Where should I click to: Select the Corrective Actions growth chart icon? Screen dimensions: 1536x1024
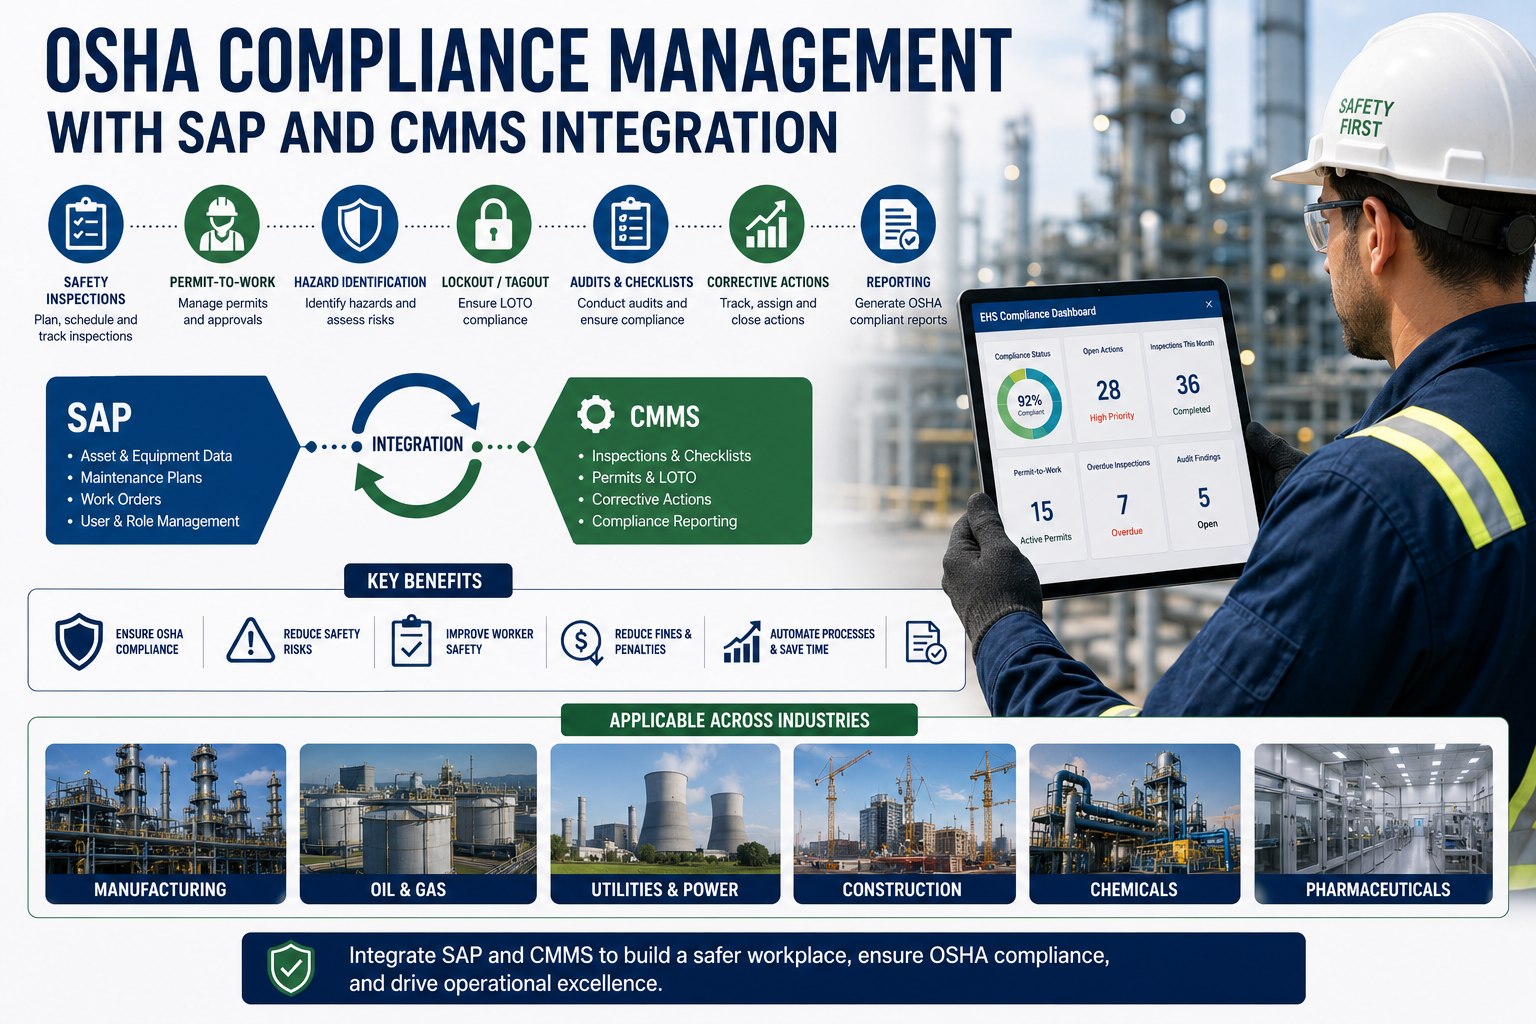(767, 223)
